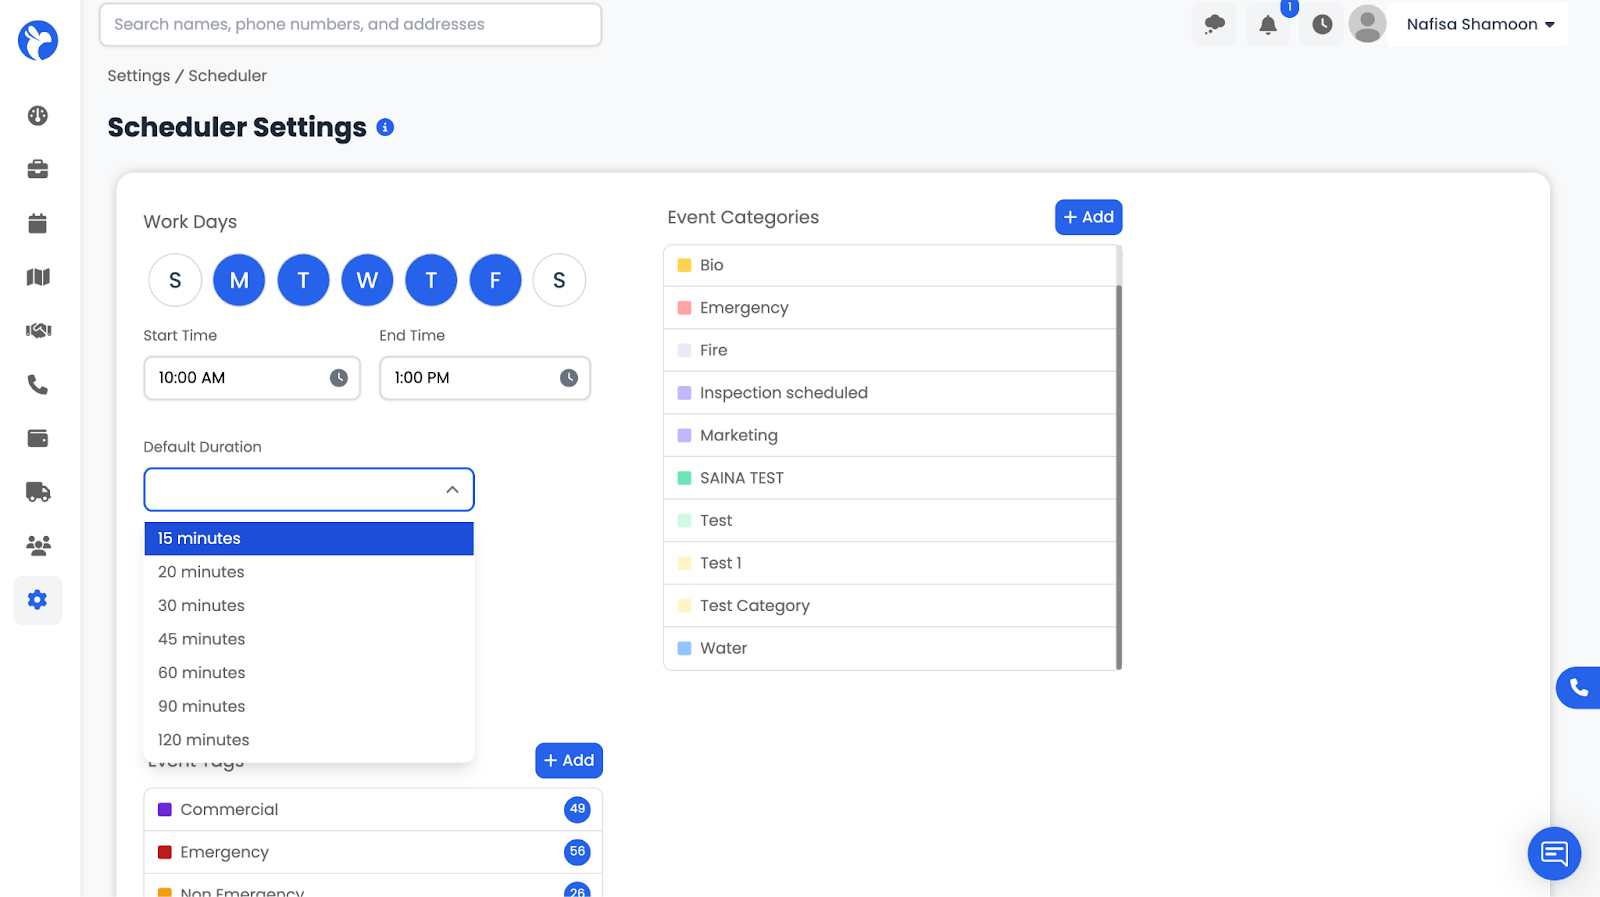This screenshot has width=1600, height=897.
Task: Open the settings gear icon in sidebar
Action: (x=38, y=600)
